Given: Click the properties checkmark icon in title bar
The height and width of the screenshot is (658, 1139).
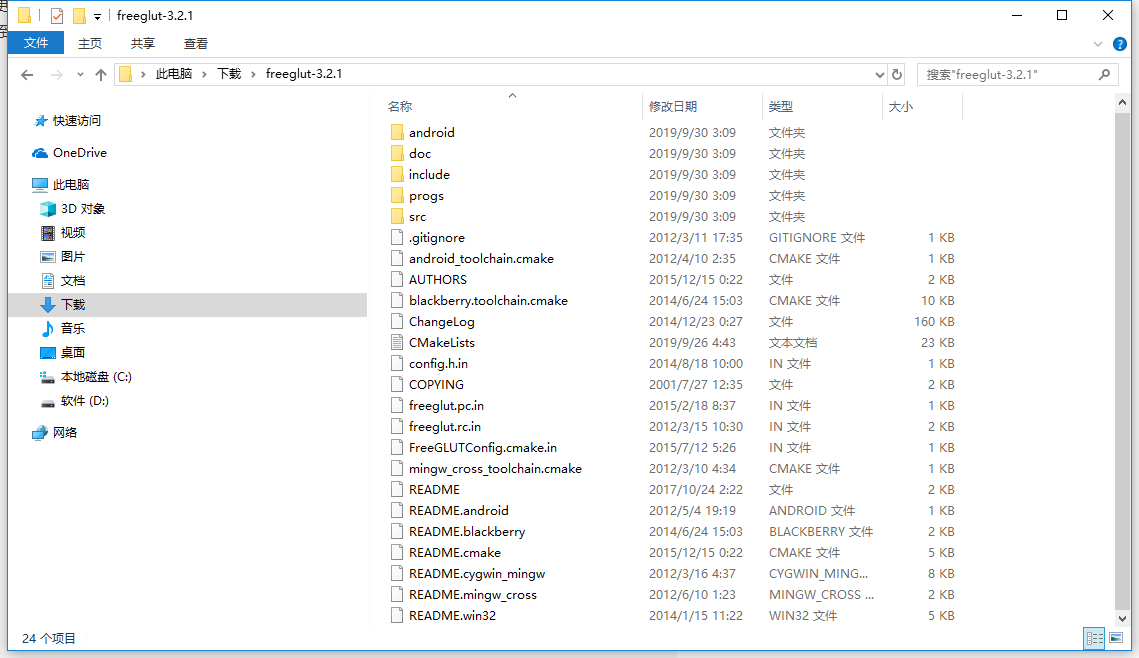Looking at the screenshot, I should tap(57, 15).
